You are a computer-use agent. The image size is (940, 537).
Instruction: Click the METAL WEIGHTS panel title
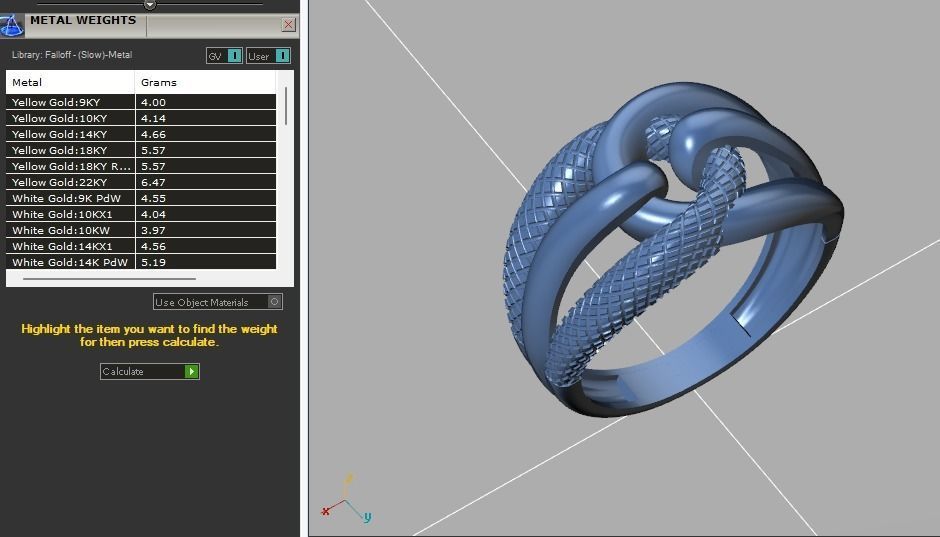click(x=83, y=20)
